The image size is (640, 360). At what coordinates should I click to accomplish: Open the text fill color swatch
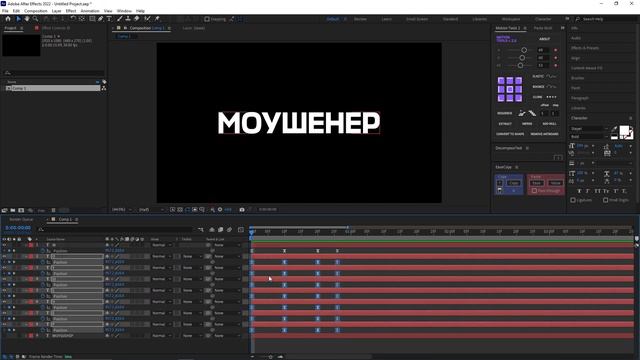click(x=624, y=131)
